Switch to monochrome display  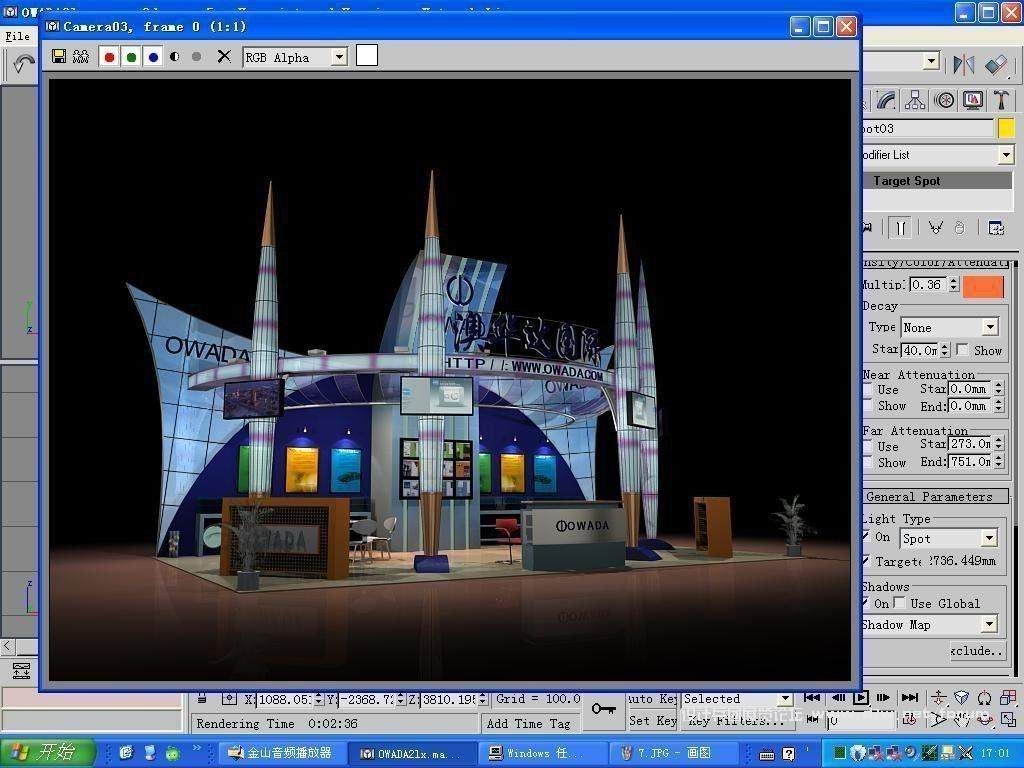click(196, 57)
